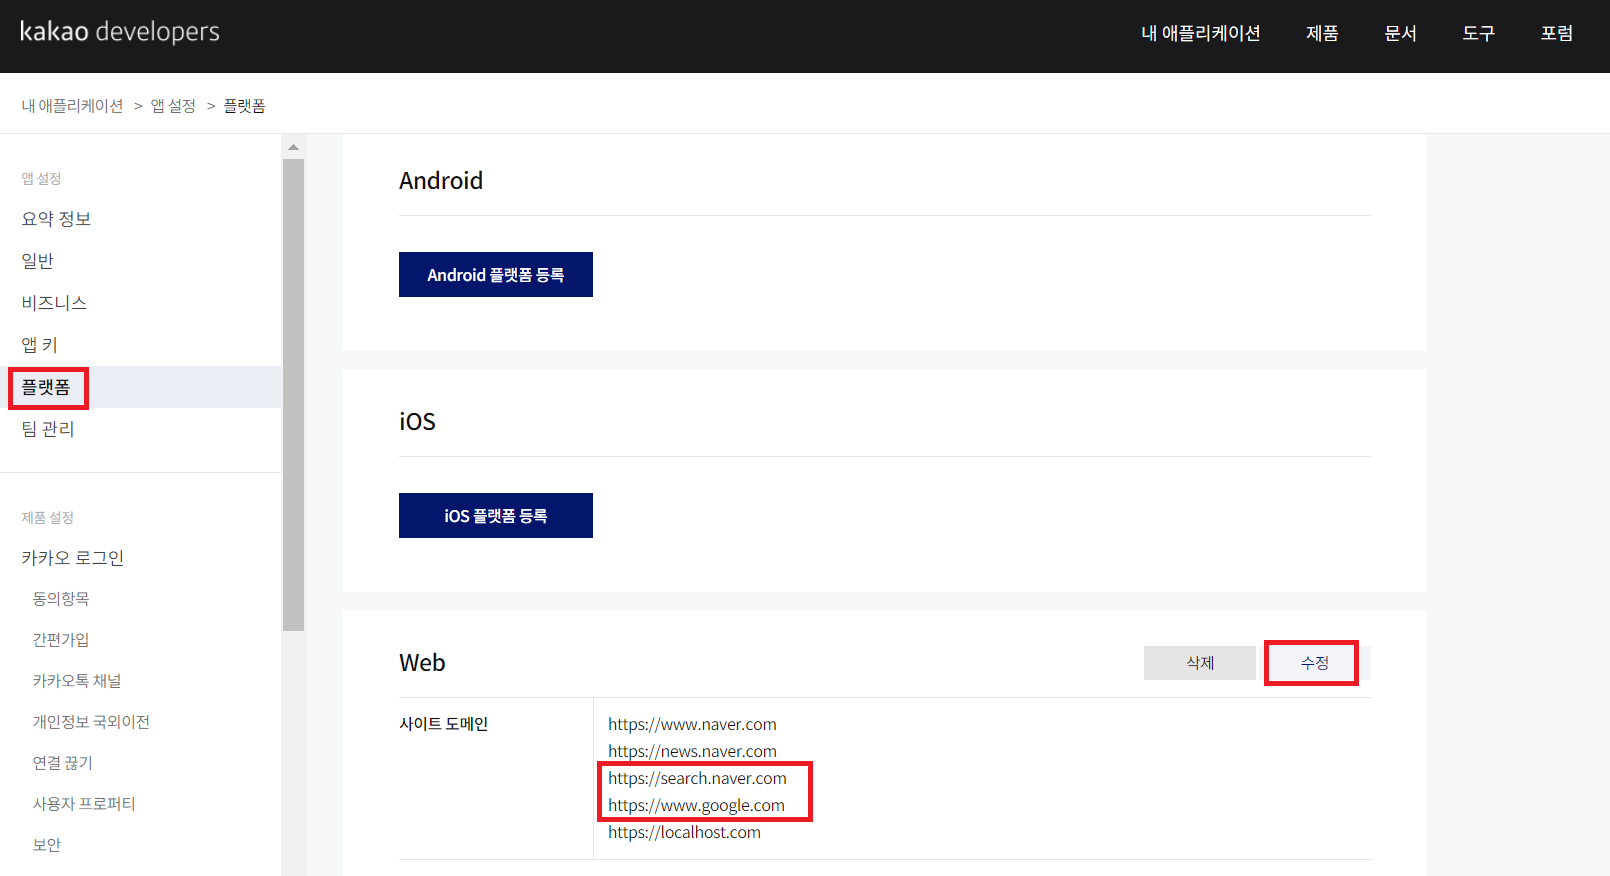The image size is (1610, 876).
Task: Open the 문서 top menu
Action: click(1400, 33)
